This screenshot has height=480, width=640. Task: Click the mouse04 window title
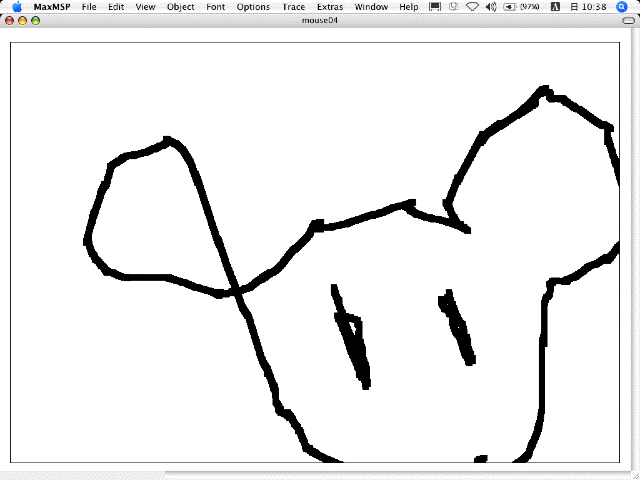320,20
